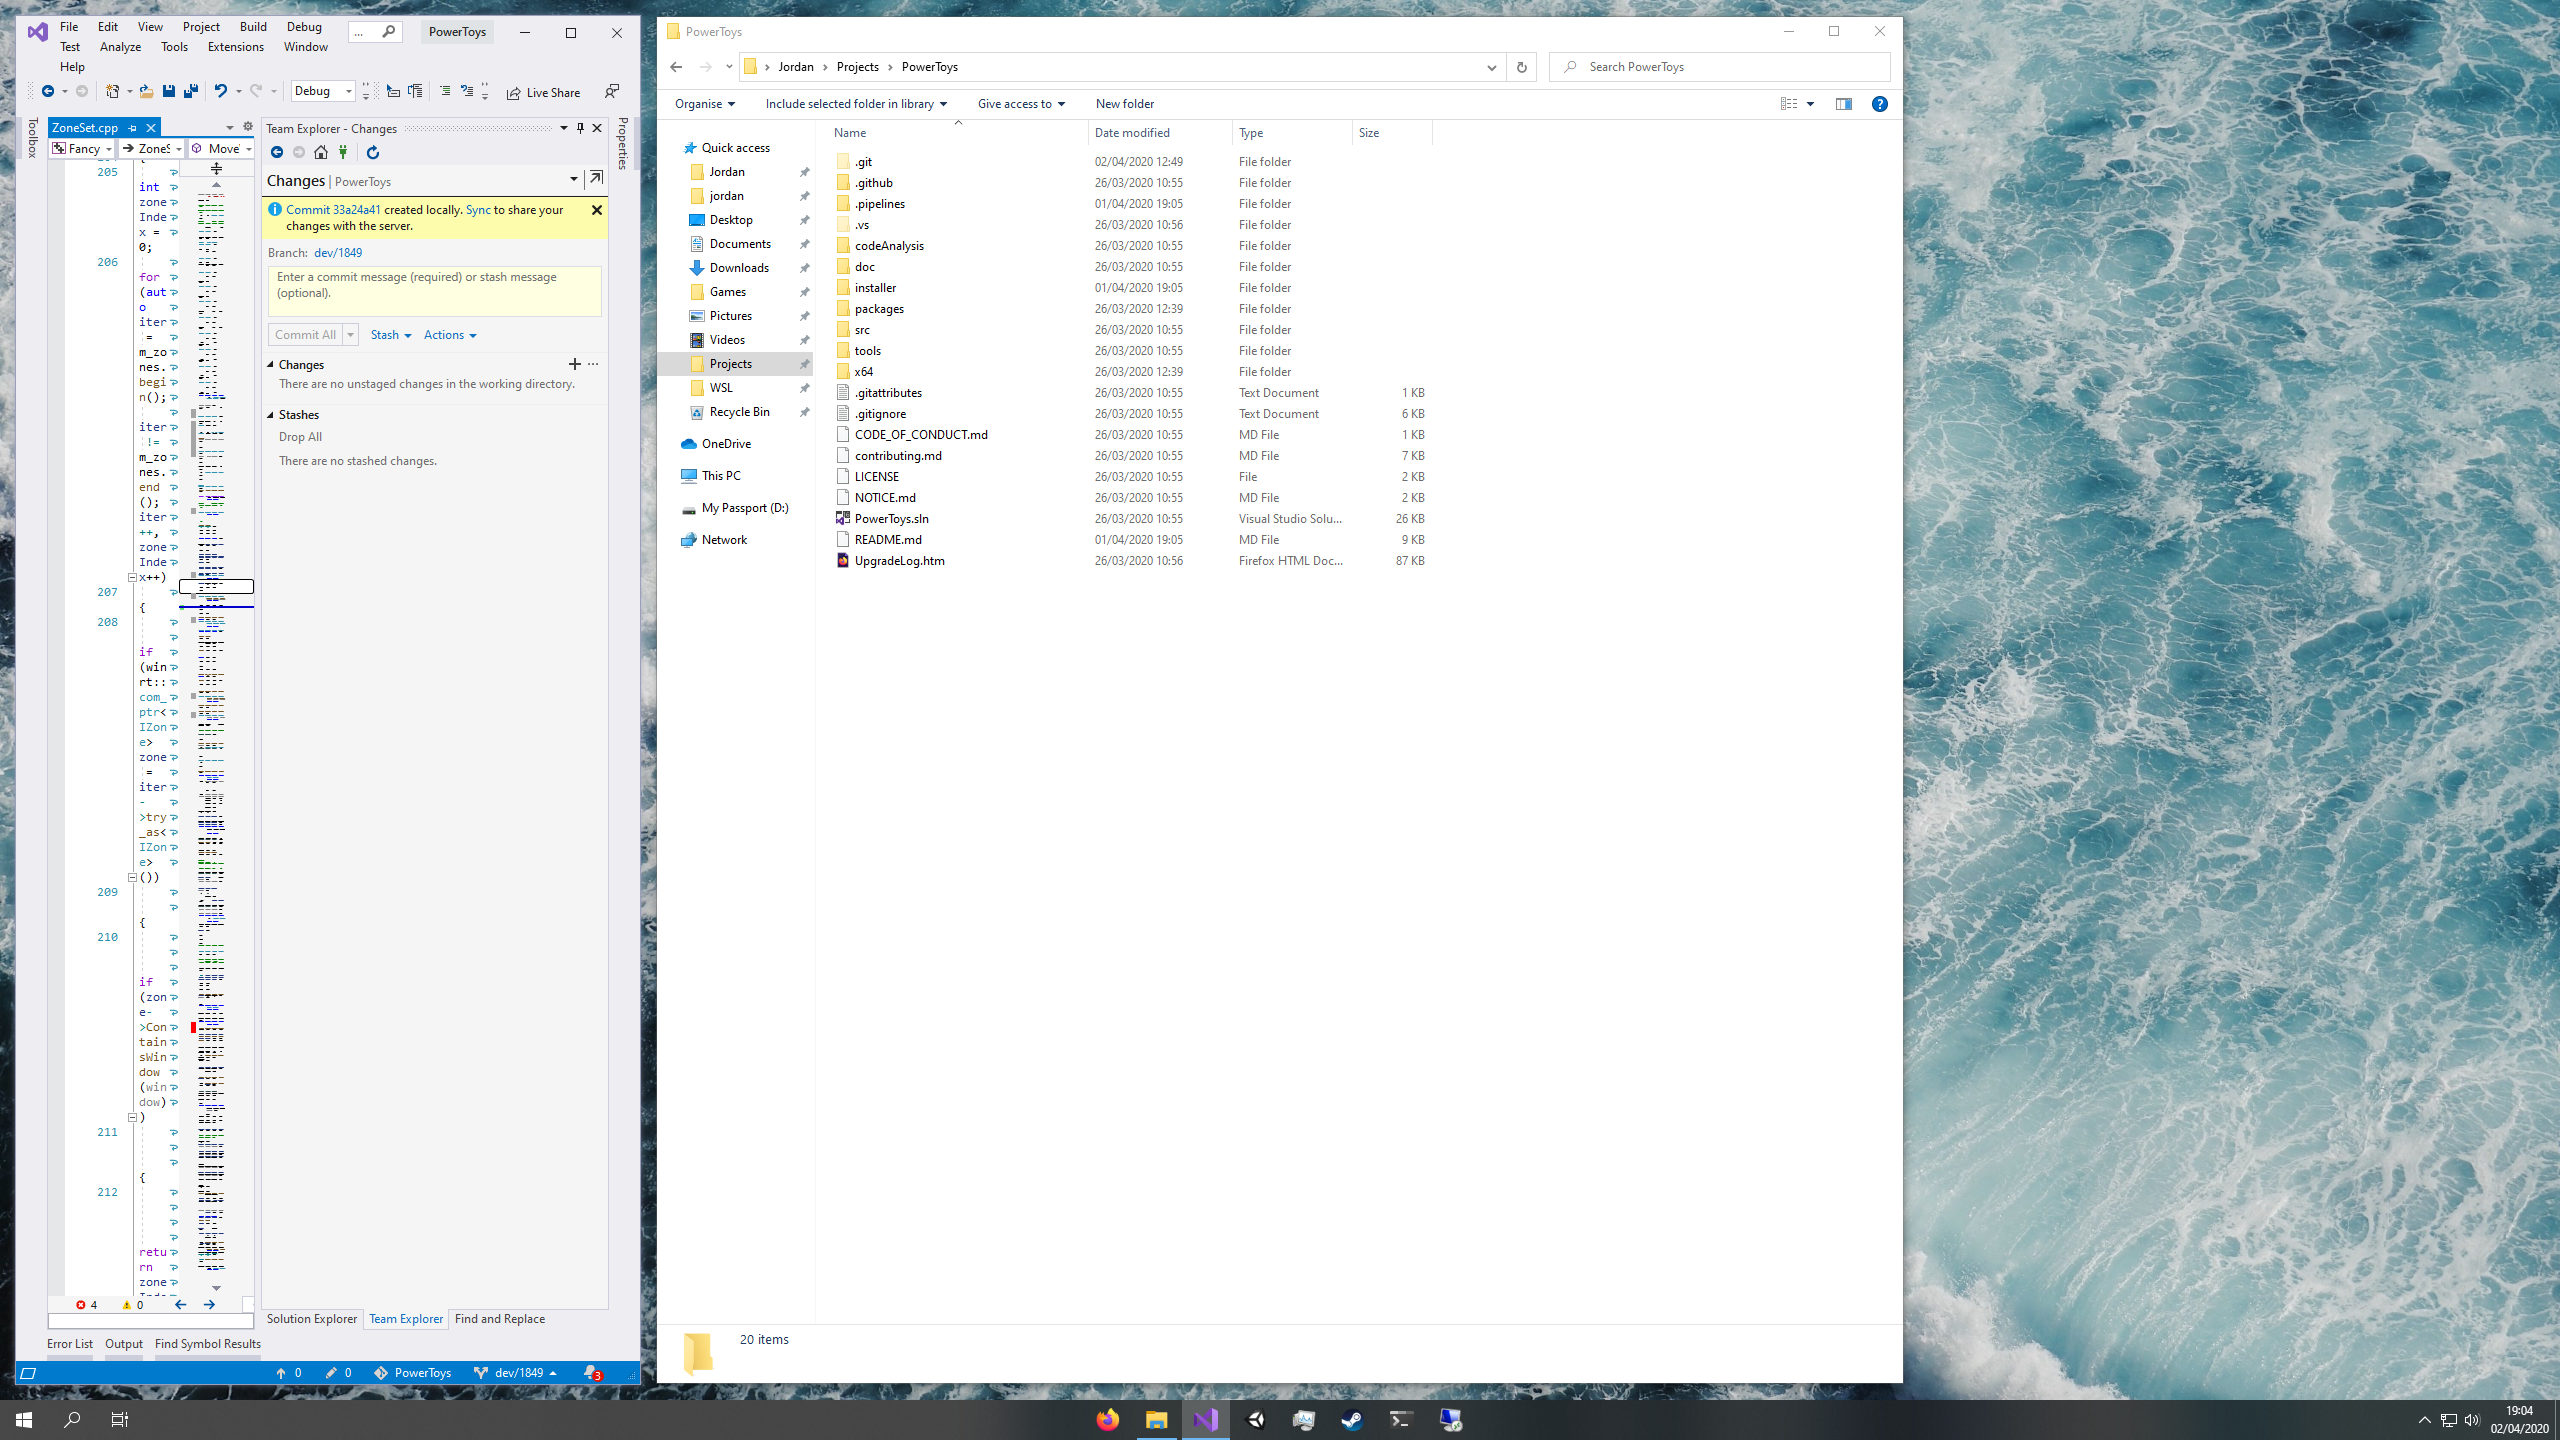2560x1440 pixels.
Task: Toggle preview pane in File Explorer
Action: (1844, 104)
